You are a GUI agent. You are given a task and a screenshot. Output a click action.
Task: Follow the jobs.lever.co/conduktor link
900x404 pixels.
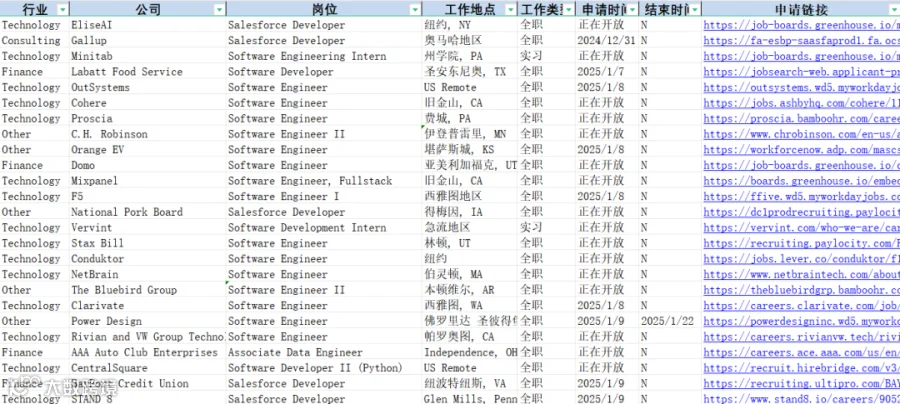coord(801,258)
